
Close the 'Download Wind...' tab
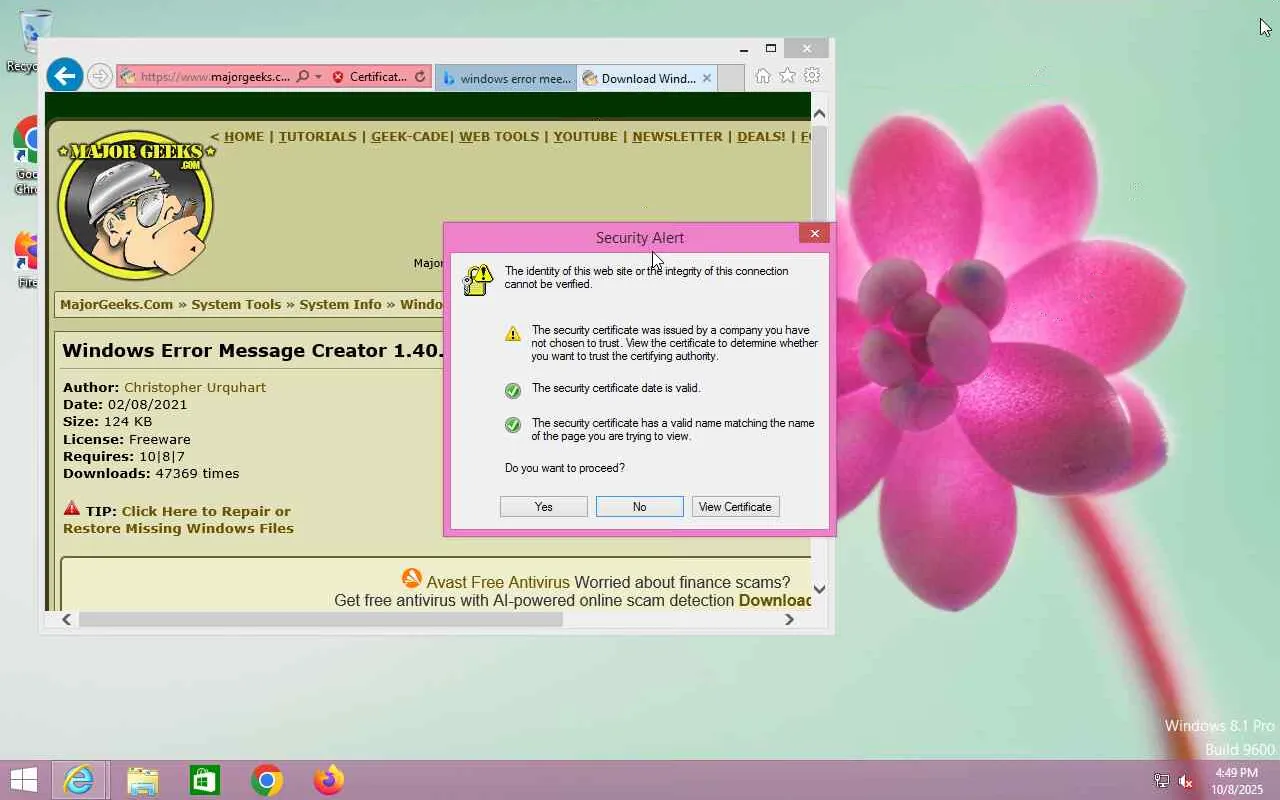pyautogui.click(x=707, y=78)
